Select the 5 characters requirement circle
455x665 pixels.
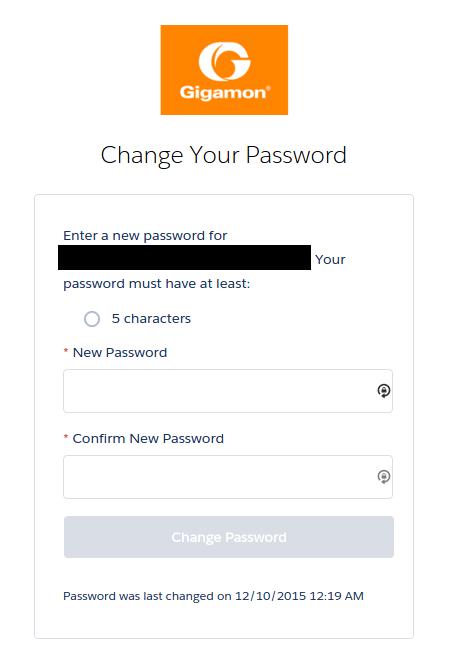pyautogui.click(x=92, y=319)
